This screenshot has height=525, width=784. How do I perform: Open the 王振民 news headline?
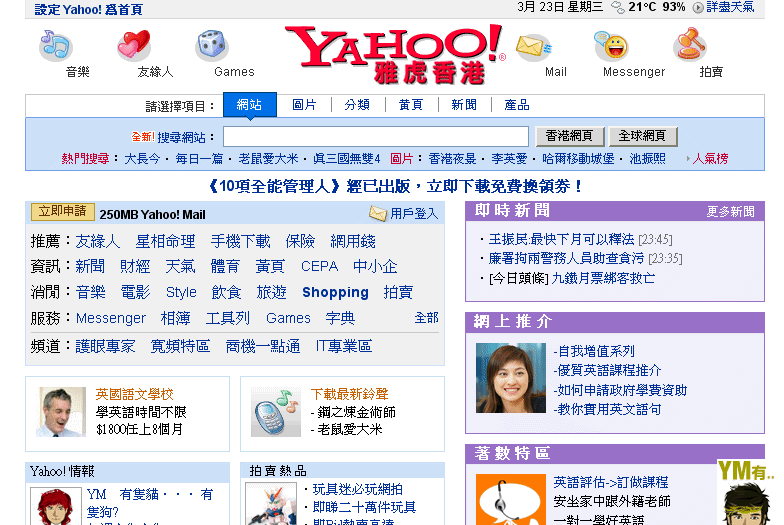point(561,240)
